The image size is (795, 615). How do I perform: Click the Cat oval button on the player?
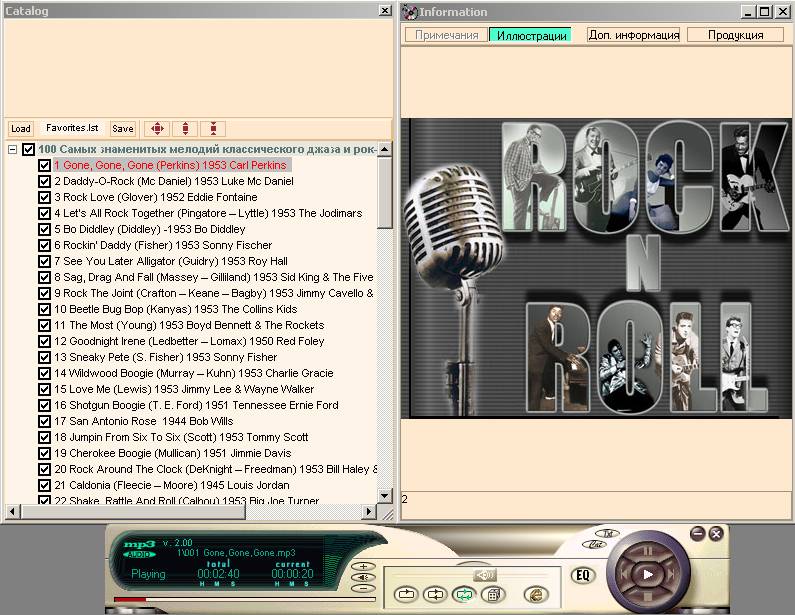coord(595,545)
